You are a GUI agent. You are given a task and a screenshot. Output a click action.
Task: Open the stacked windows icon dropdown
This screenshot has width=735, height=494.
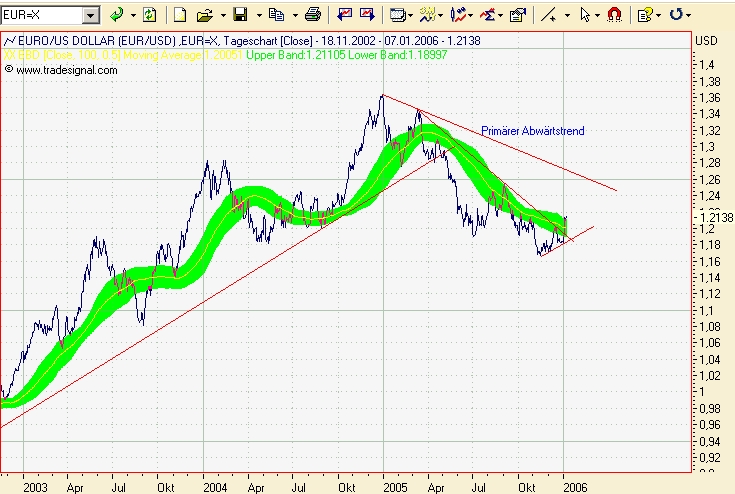click(411, 15)
